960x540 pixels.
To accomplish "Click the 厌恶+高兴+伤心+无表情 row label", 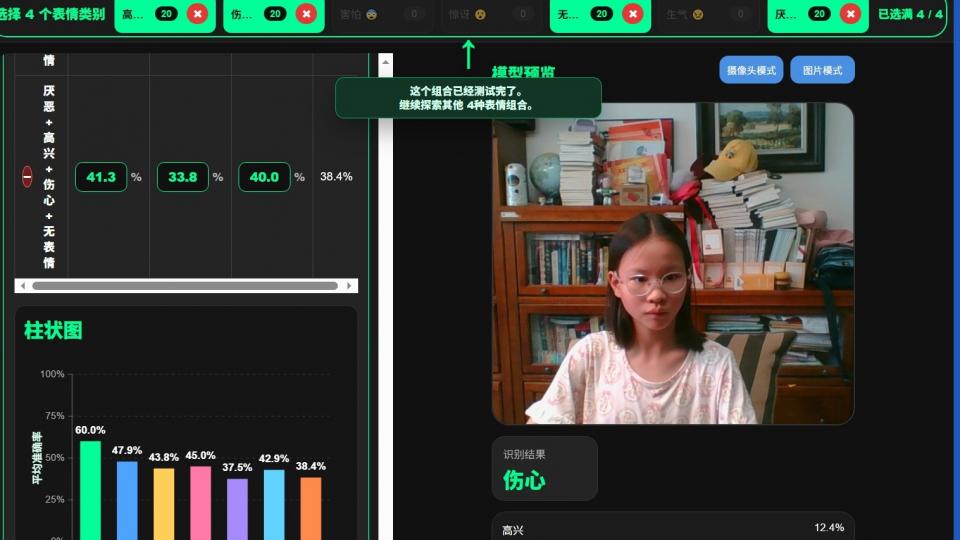I will tap(49, 176).
